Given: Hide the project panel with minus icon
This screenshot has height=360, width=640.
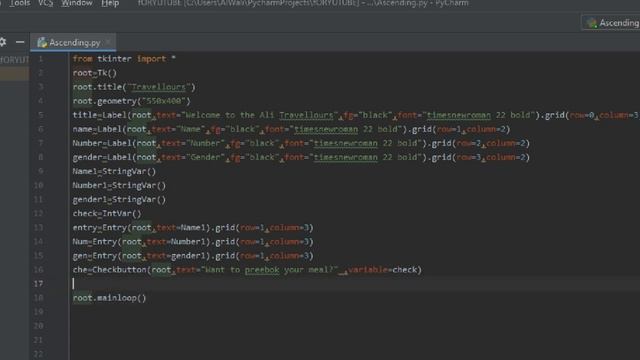Looking at the screenshot, I should pos(20,42).
